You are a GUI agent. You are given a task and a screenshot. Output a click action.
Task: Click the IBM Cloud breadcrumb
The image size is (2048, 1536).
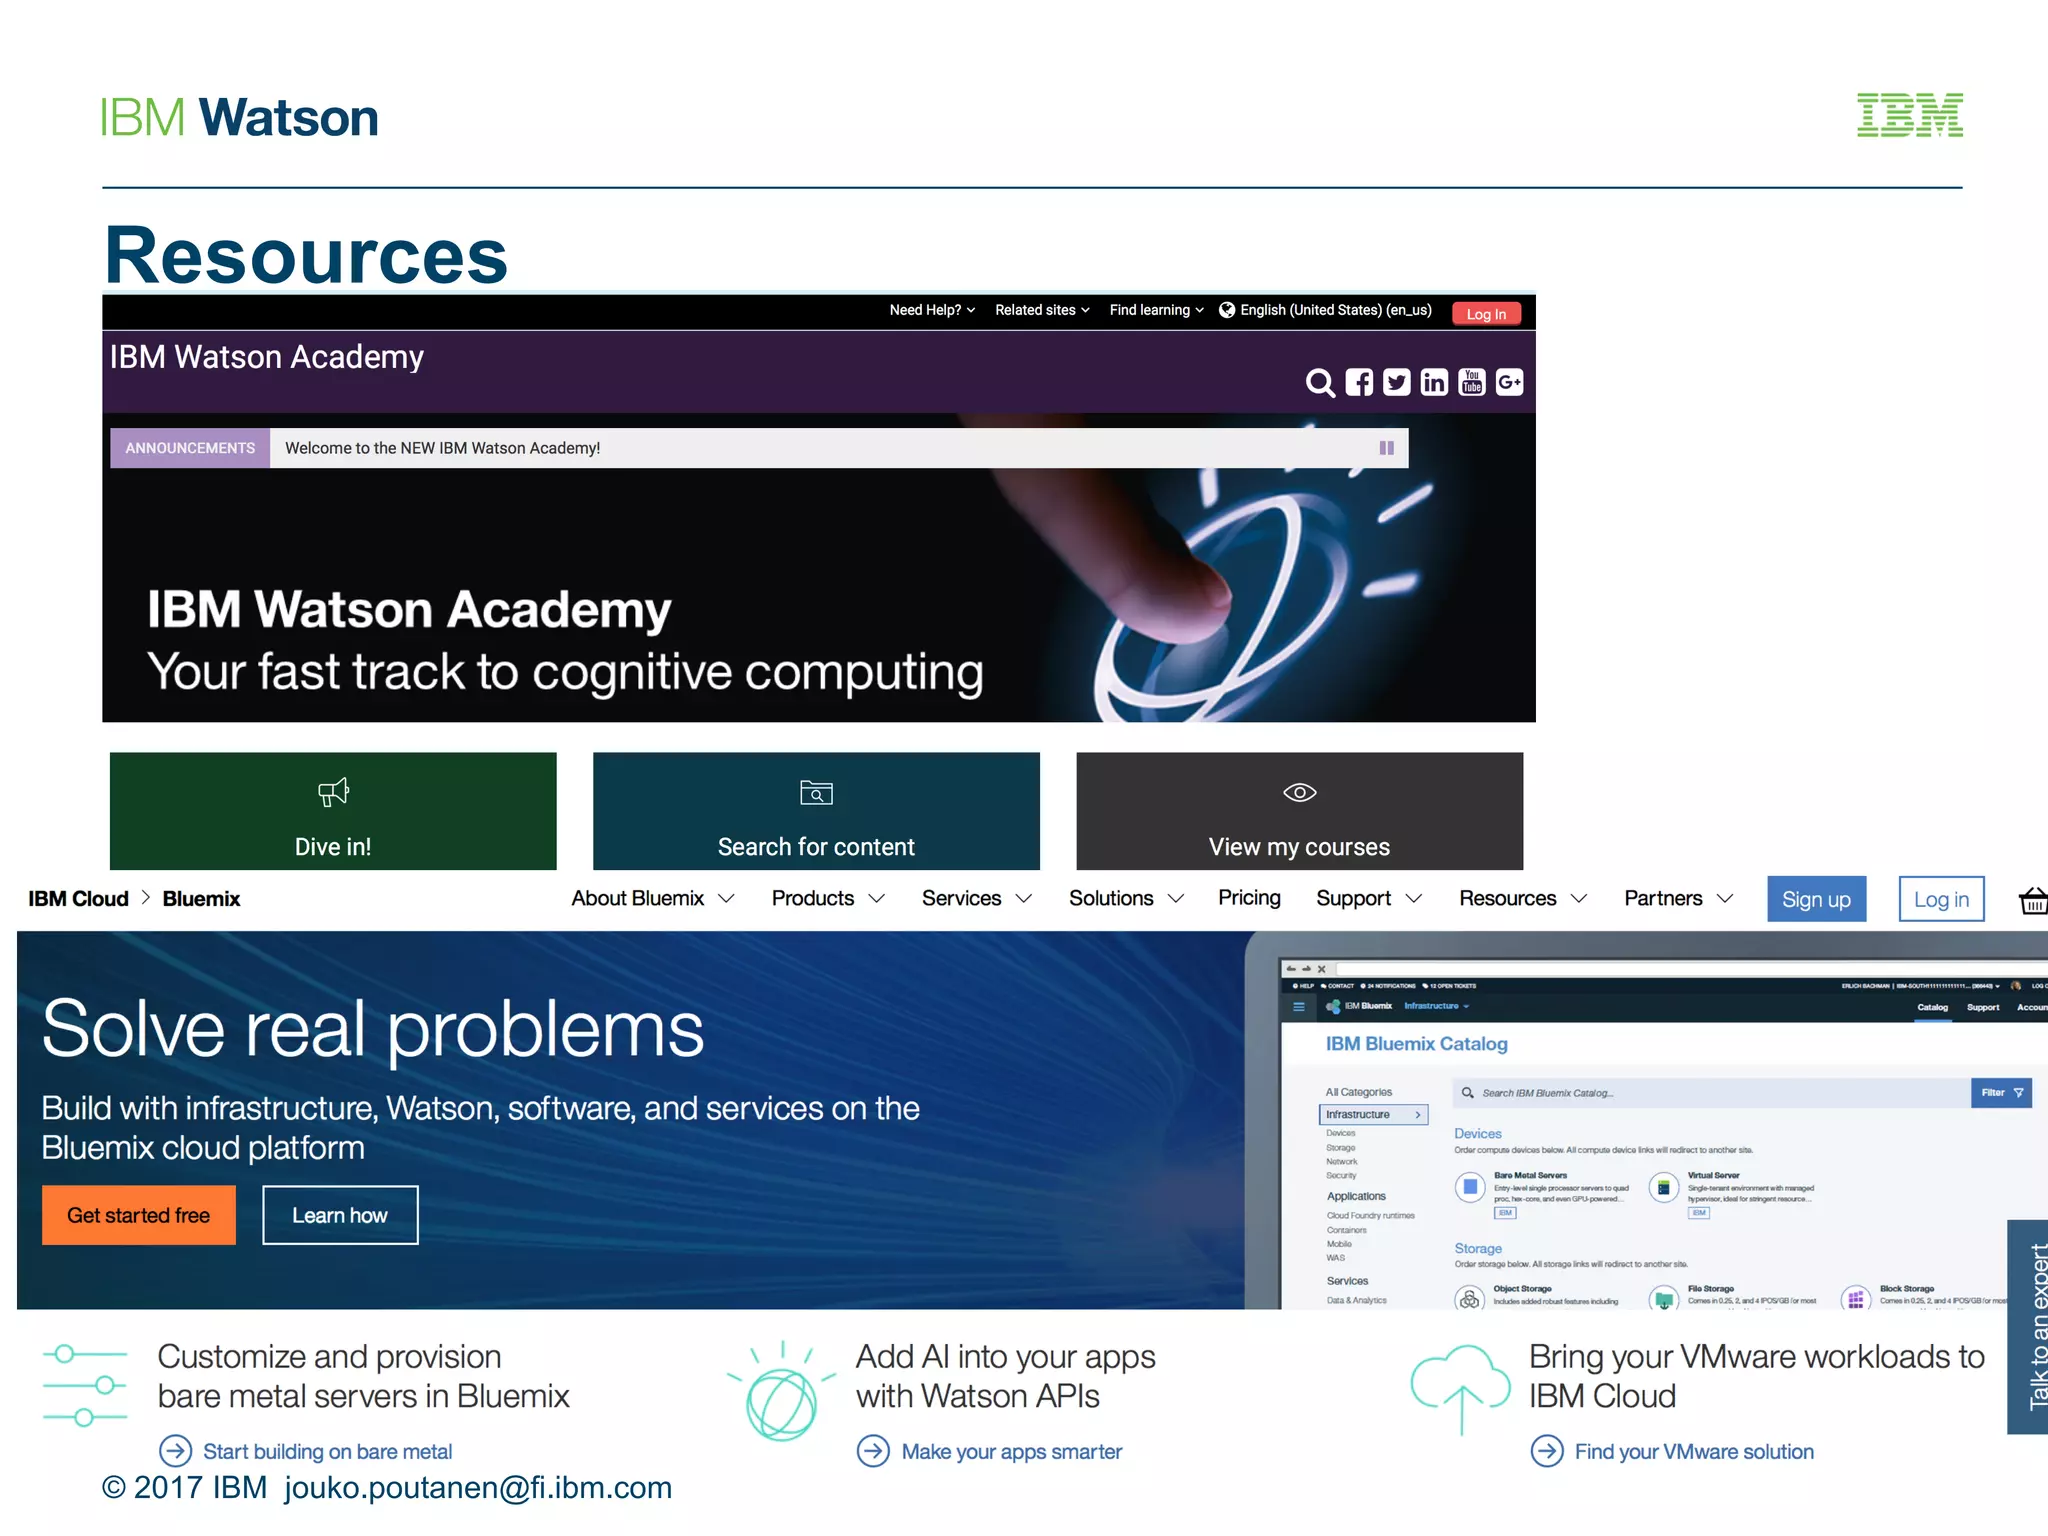pos(78,898)
